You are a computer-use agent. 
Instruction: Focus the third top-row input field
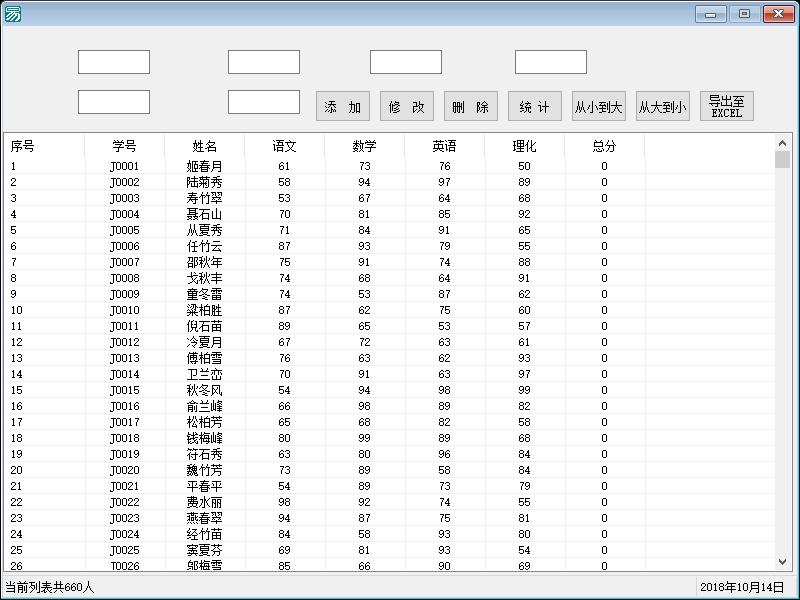coord(406,62)
